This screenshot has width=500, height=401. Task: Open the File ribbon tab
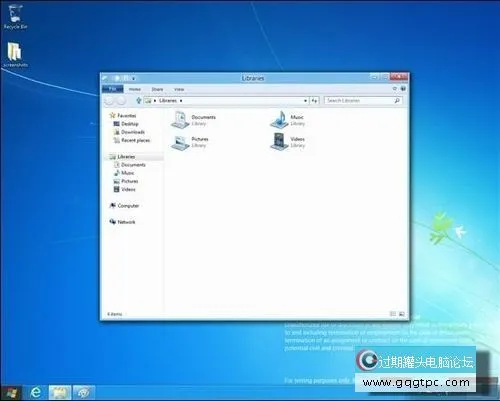(112, 89)
